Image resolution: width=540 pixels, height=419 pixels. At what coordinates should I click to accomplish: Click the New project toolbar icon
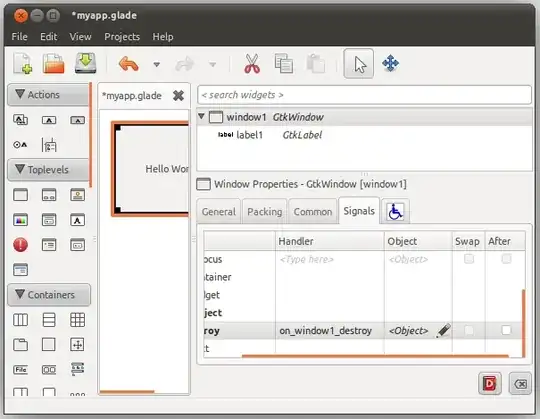click(22, 63)
